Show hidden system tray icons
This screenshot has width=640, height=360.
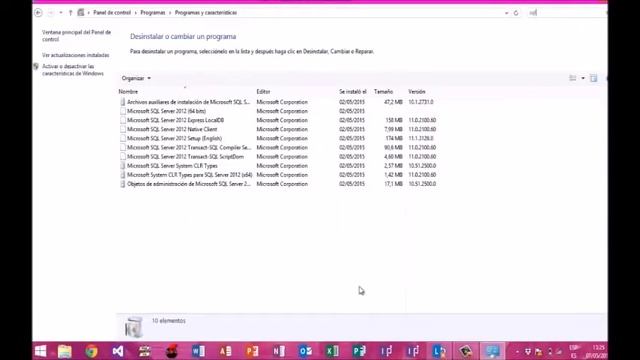point(517,351)
